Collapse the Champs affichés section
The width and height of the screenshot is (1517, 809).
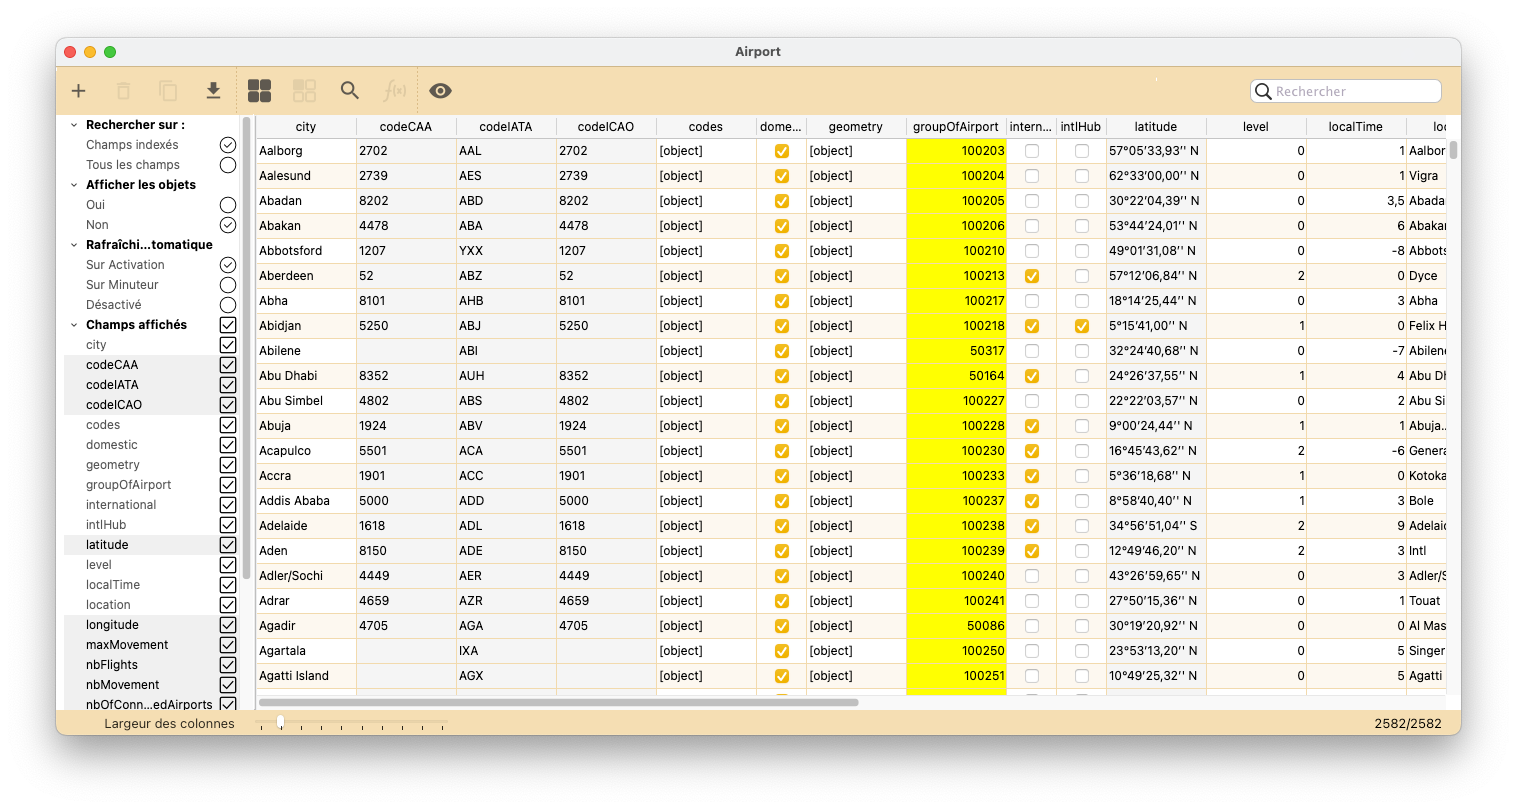point(74,325)
